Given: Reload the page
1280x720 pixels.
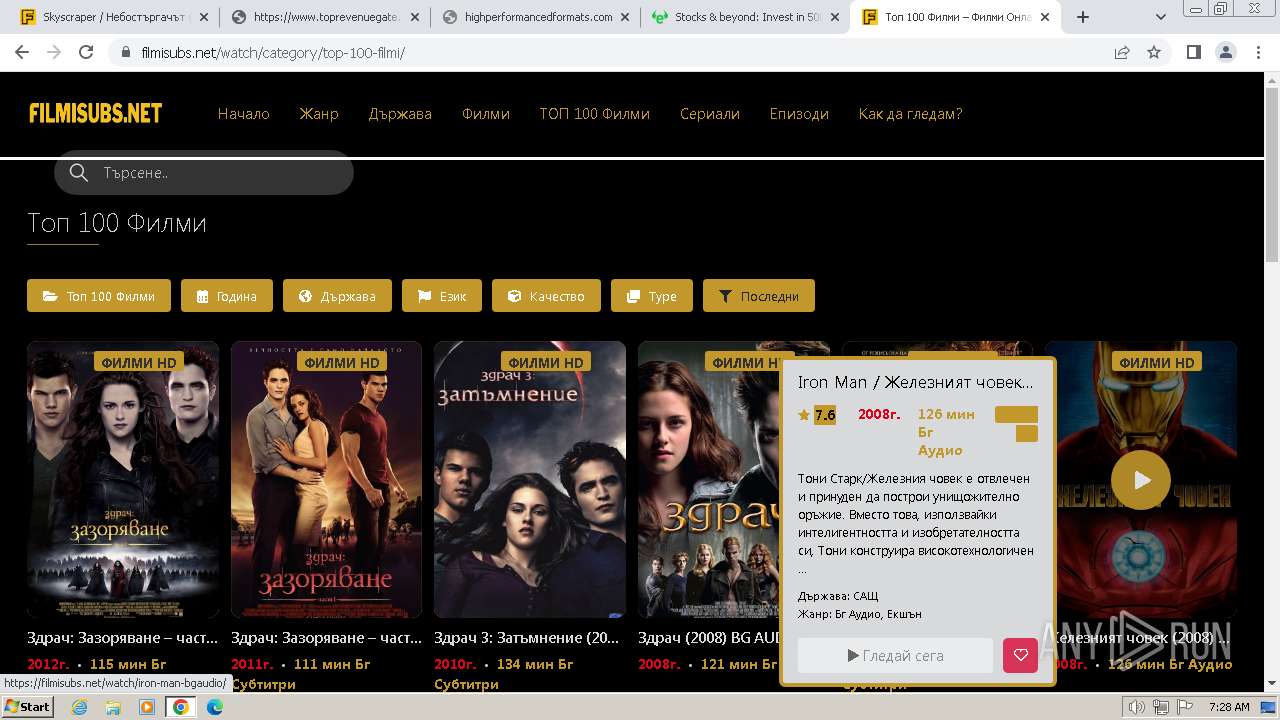Looking at the screenshot, I should pos(86,53).
